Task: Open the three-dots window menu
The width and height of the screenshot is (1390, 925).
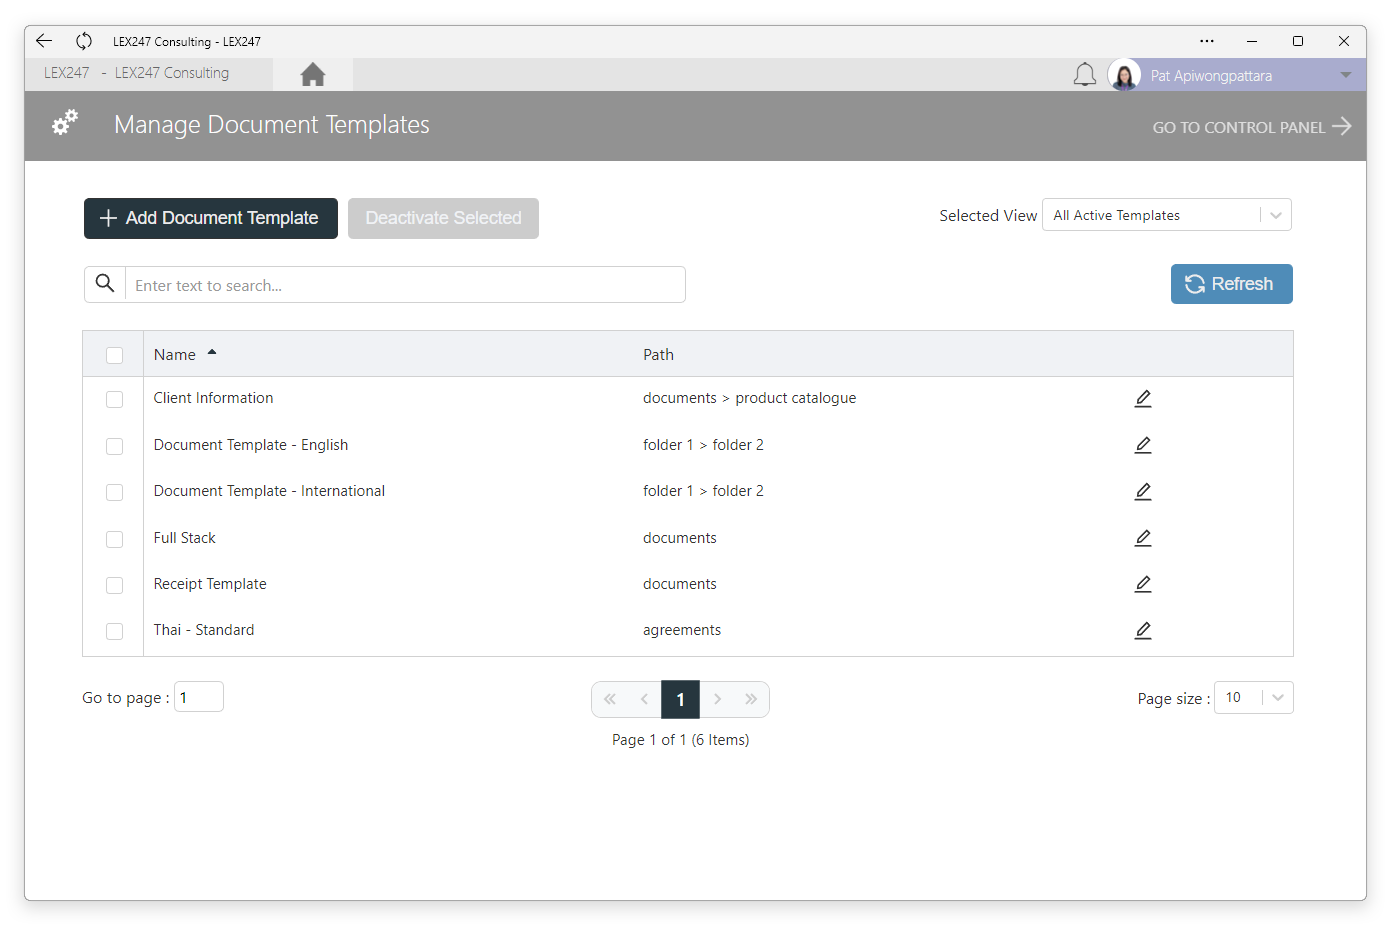Action: tap(1207, 41)
